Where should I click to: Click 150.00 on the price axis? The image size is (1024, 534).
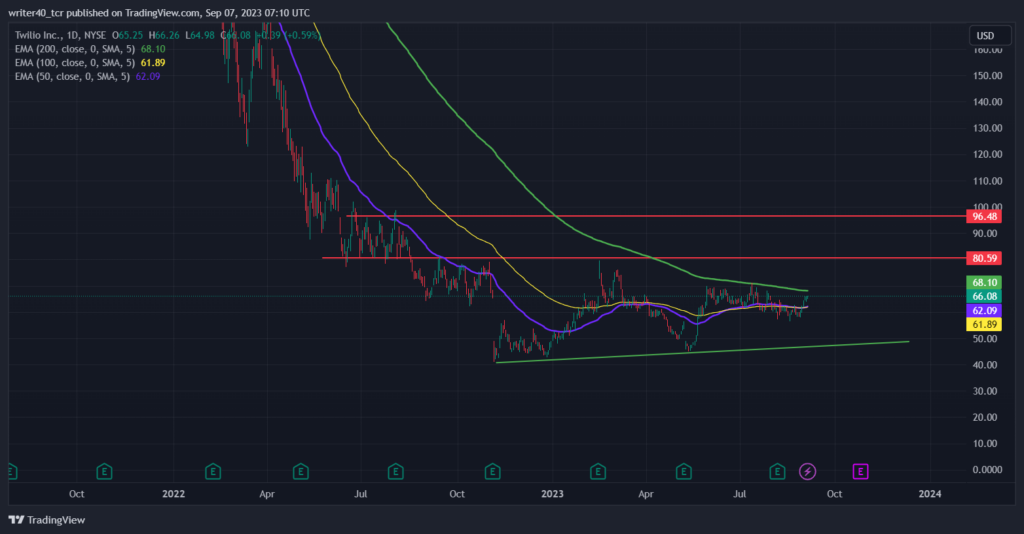pyautogui.click(x=987, y=76)
